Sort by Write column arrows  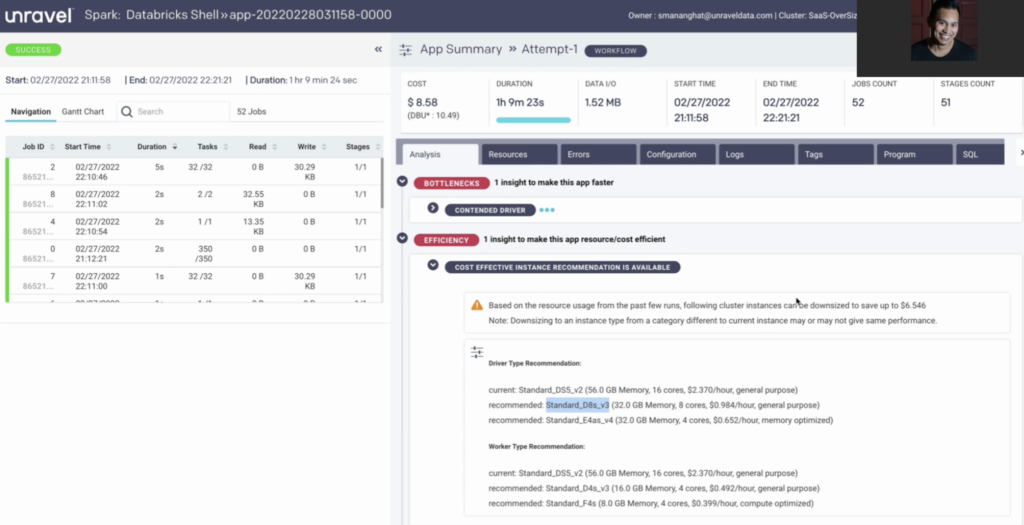click(324, 147)
